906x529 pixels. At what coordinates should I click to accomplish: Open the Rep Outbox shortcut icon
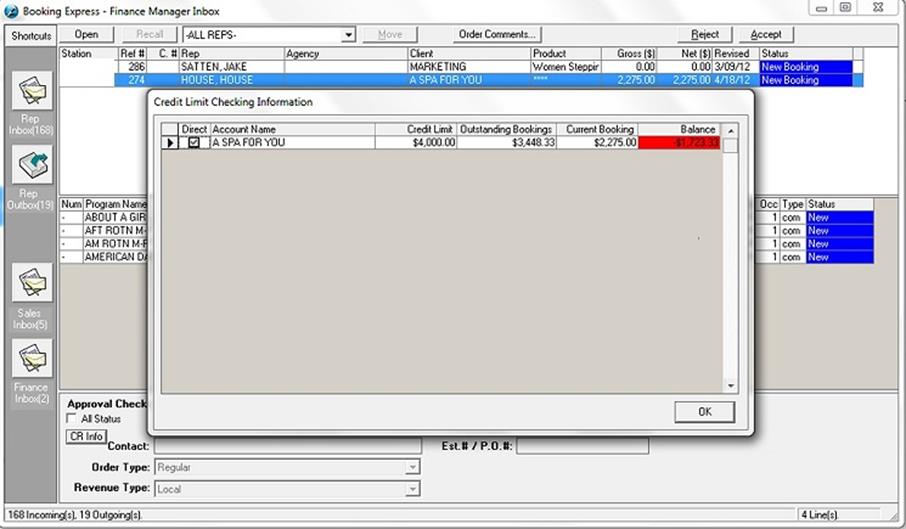pyautogui.click(x=30, y=165)
